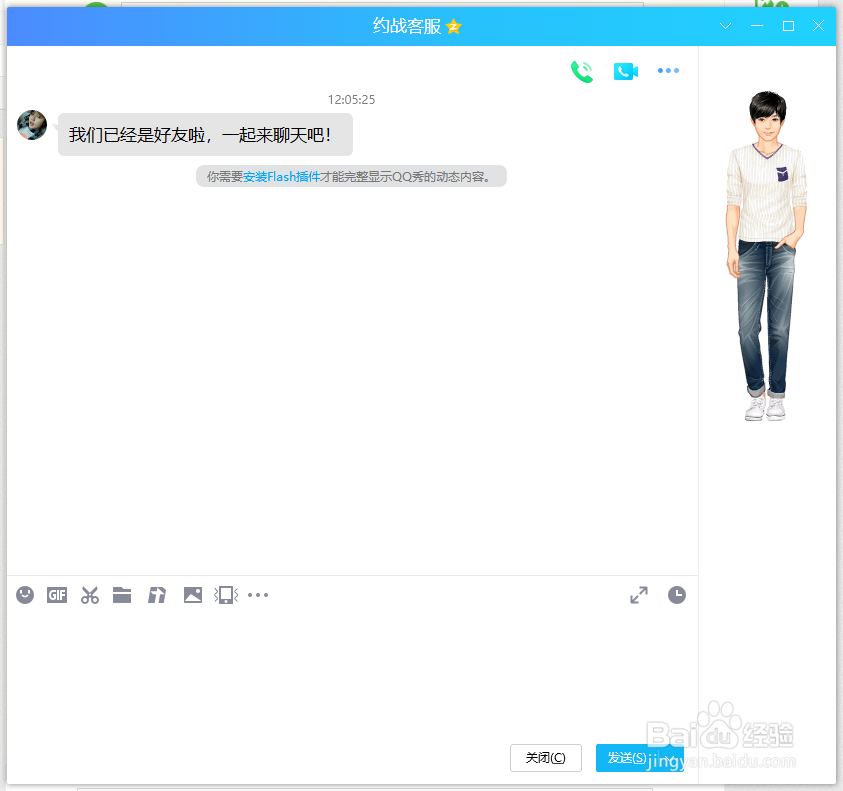
Task: Expand the input area with the diagonal arrows icon
Action: (x=639, y=595)
